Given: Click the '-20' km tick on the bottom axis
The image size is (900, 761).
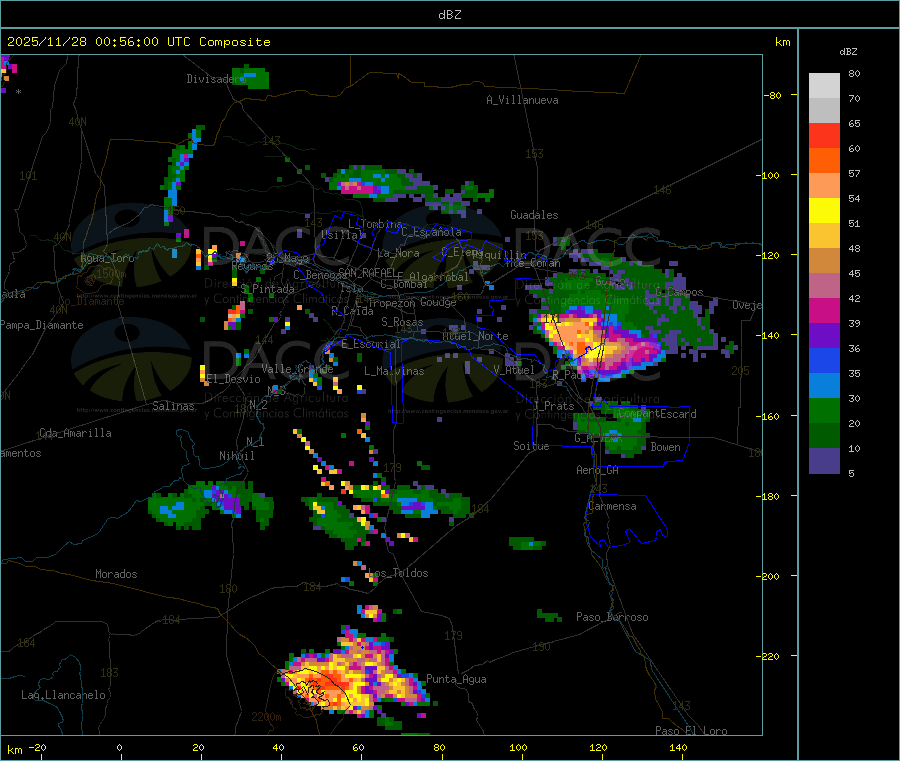Looking at the screenshot, I should [x=38, y=747].
